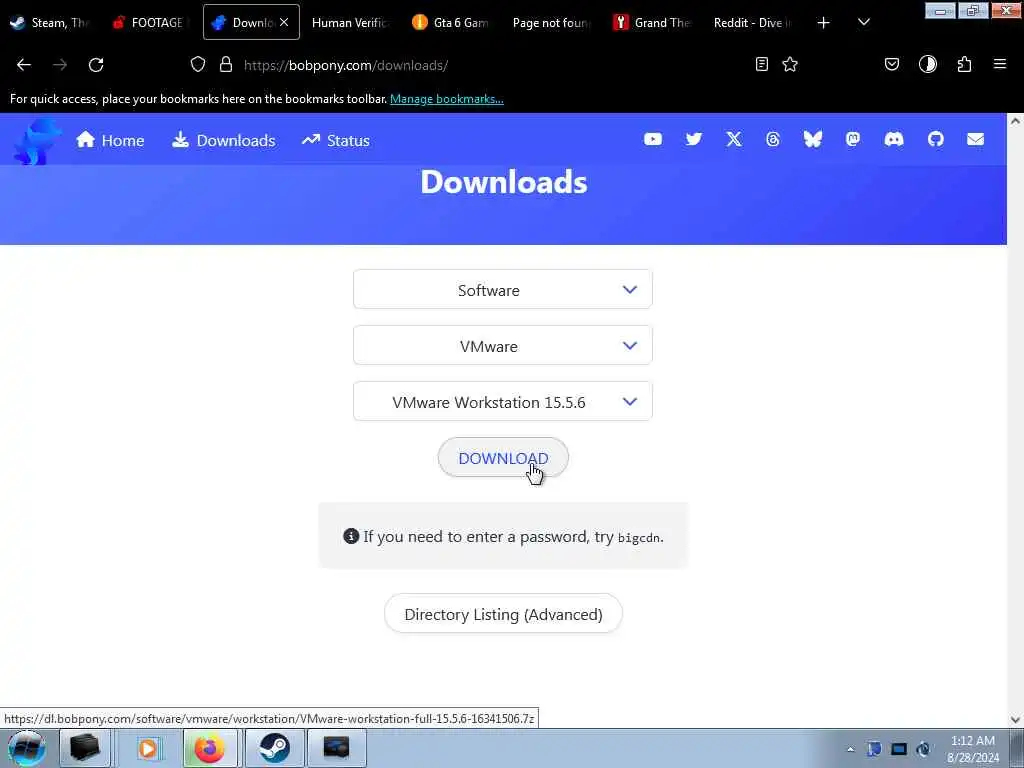Click the browser back arrow
1024x768 pixels.
(24, 65)
